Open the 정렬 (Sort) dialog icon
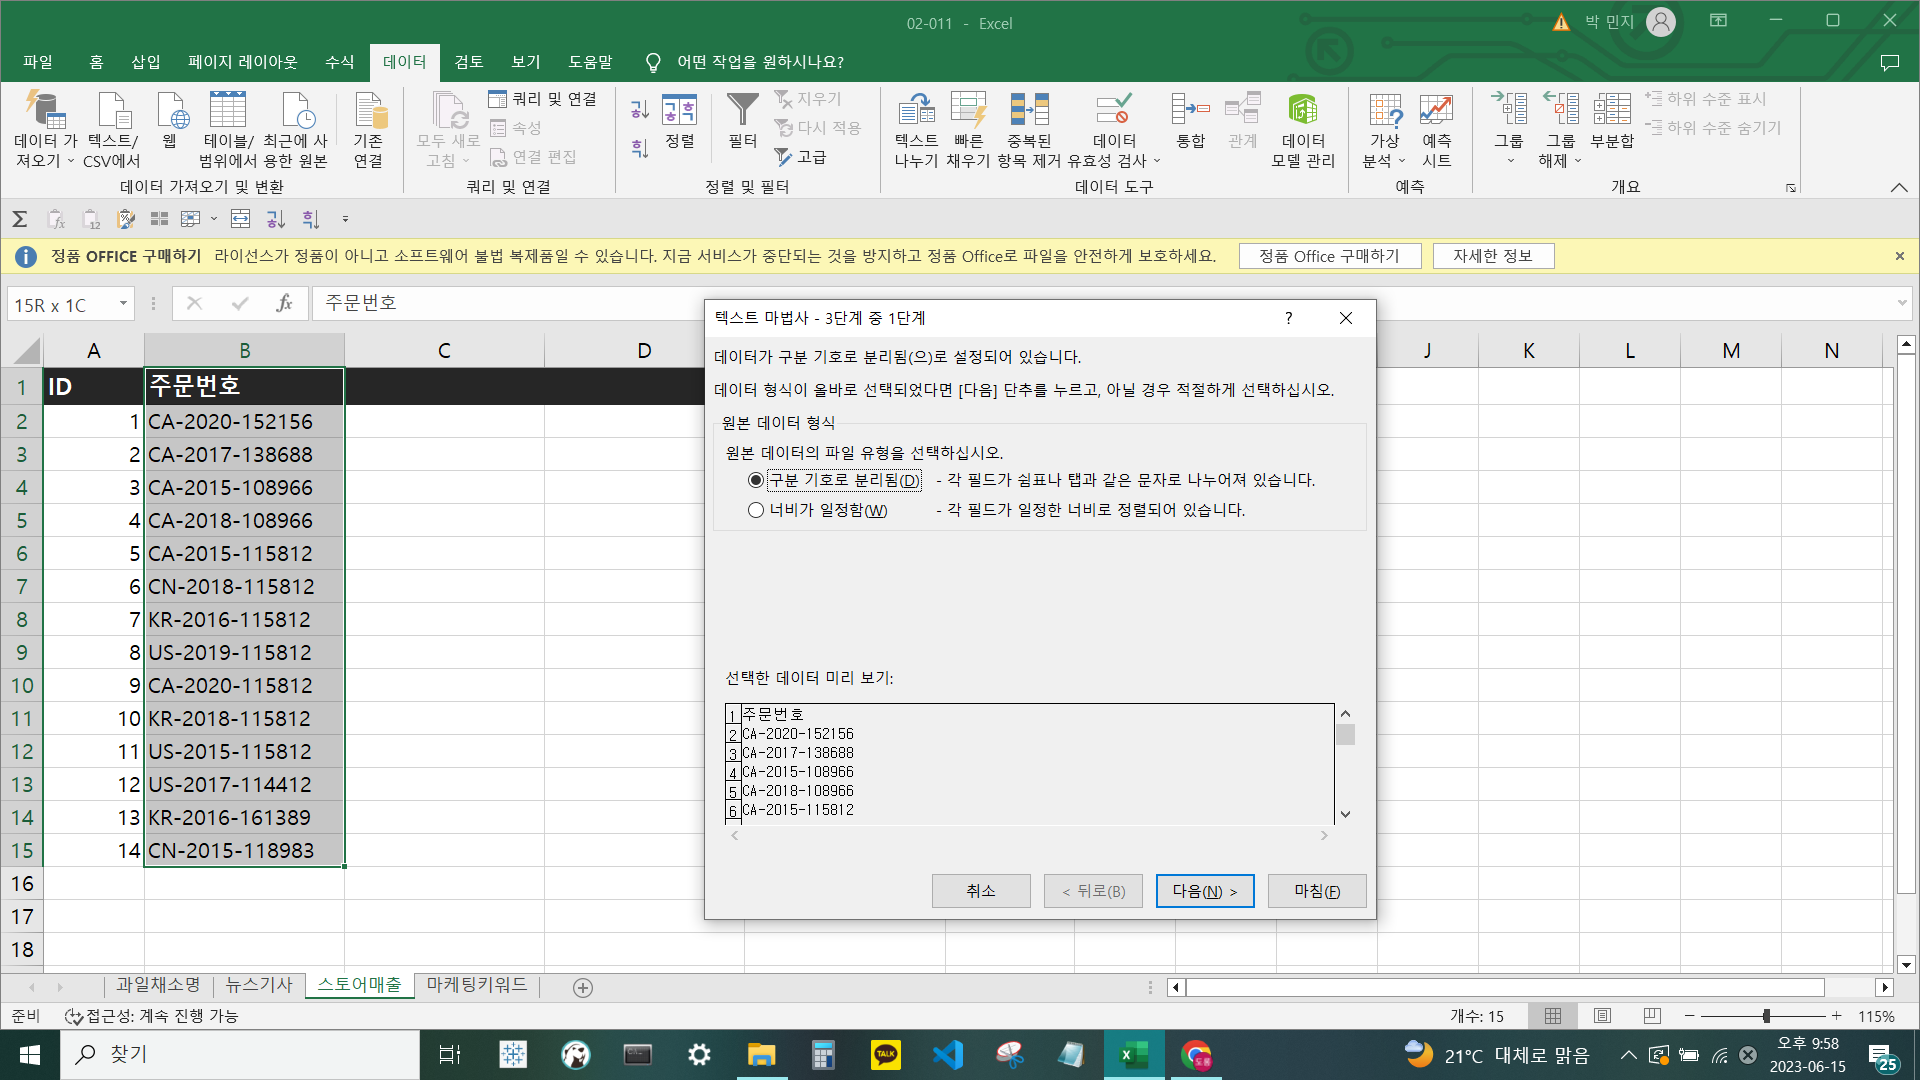The height and width of the screenshot is (1080, 1920). 680,121
